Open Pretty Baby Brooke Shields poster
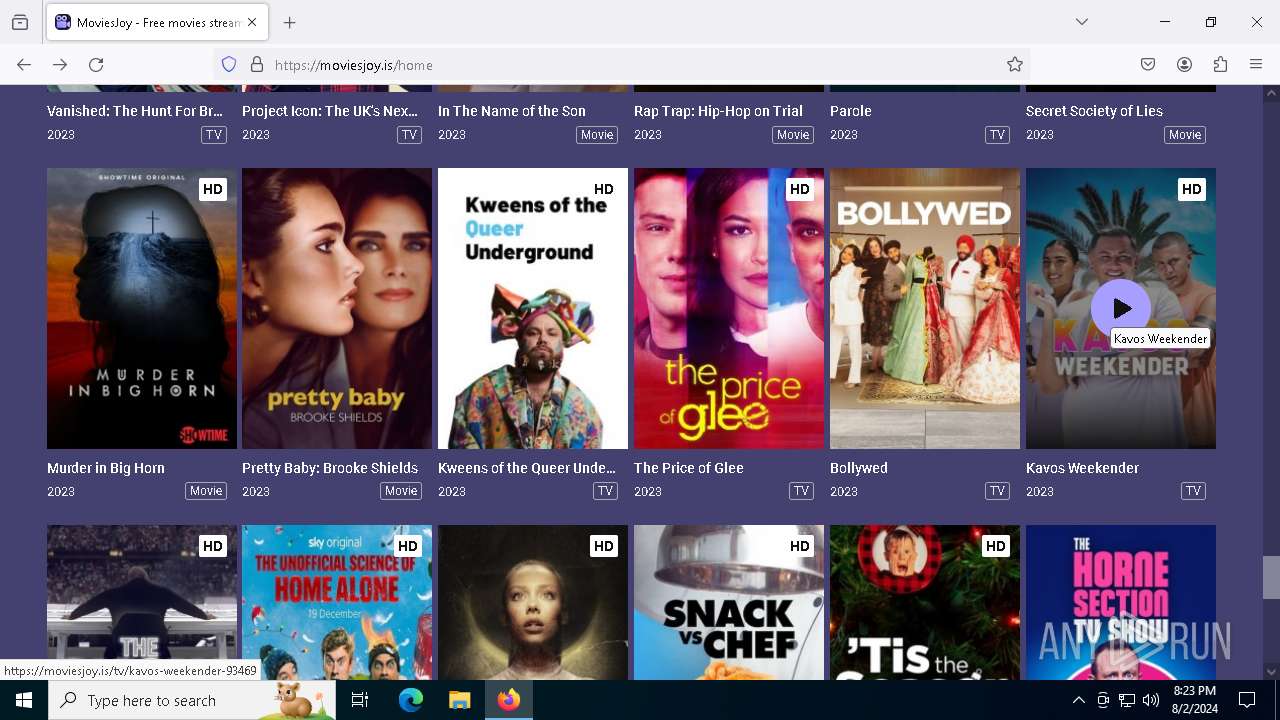Screen dimensions: 1280x720 click(337, 308)
